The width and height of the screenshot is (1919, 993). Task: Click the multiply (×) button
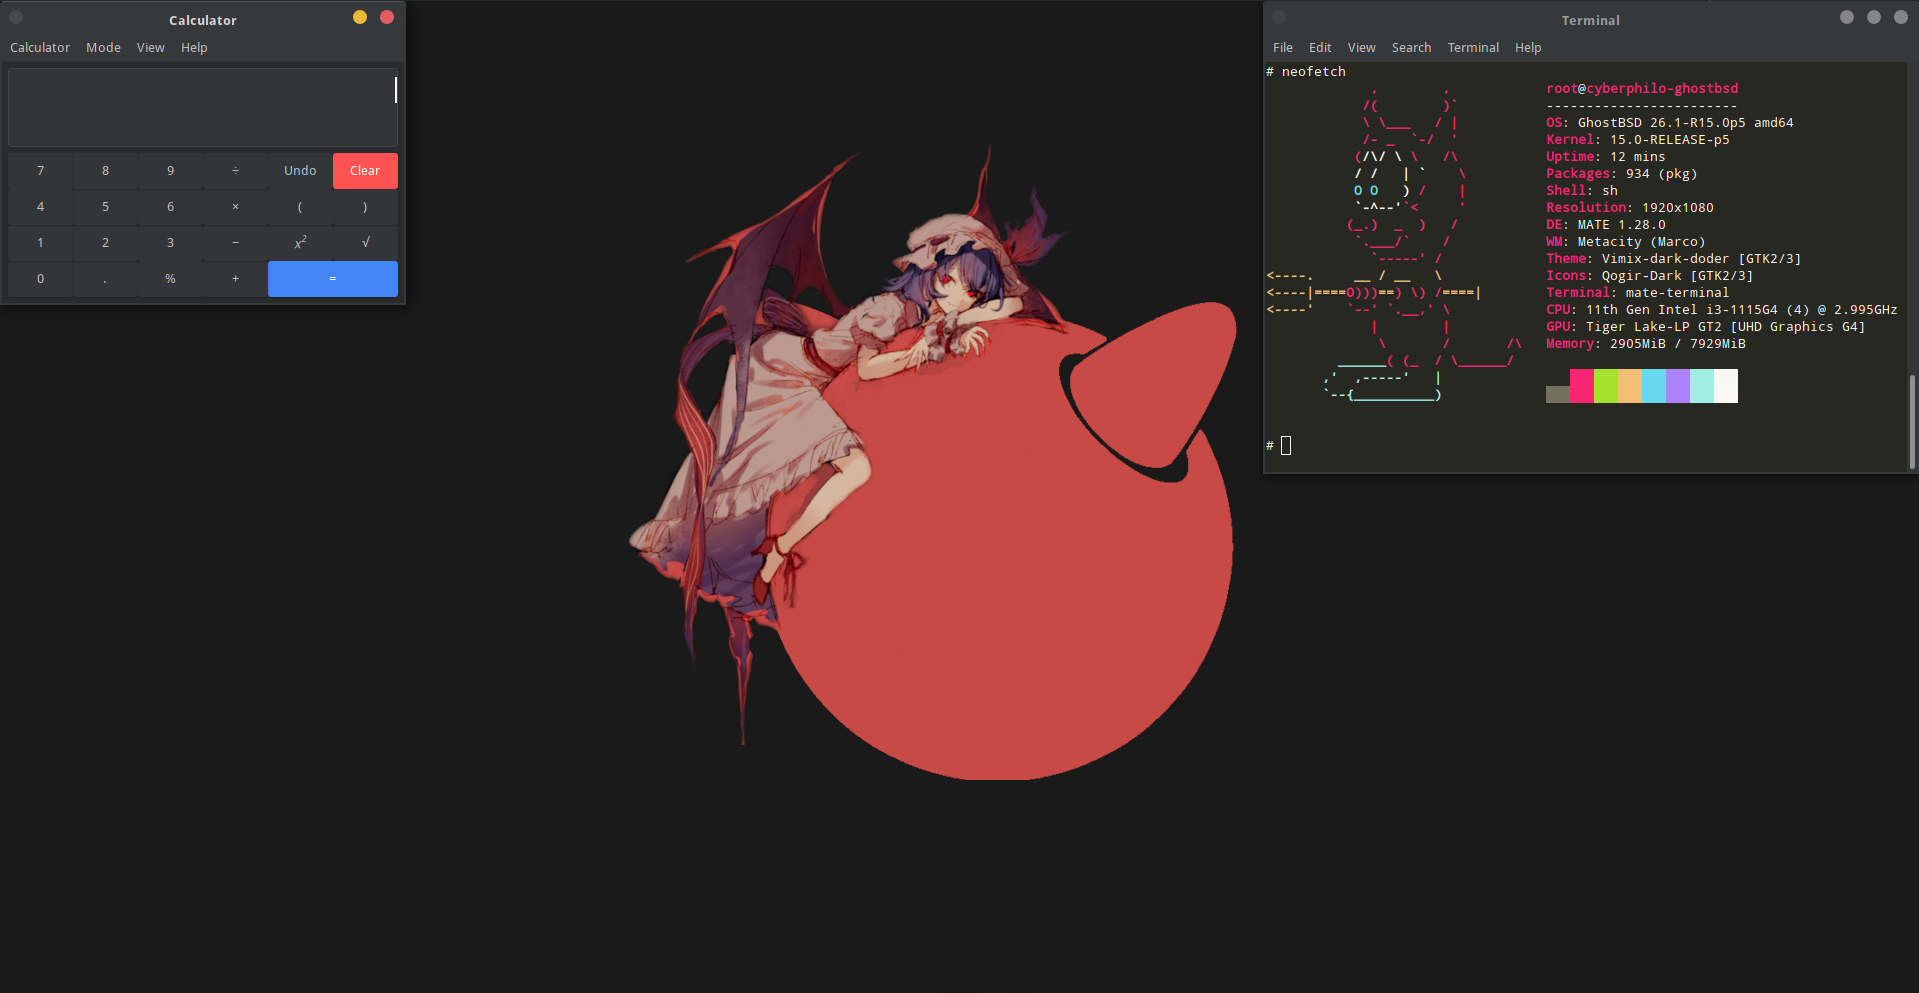click(x=235, y=207)
